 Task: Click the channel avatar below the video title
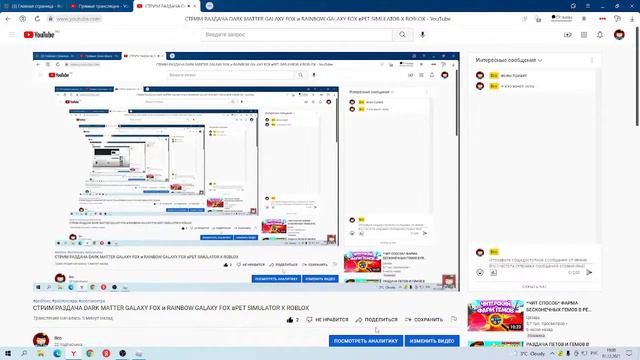click(41, 340)
